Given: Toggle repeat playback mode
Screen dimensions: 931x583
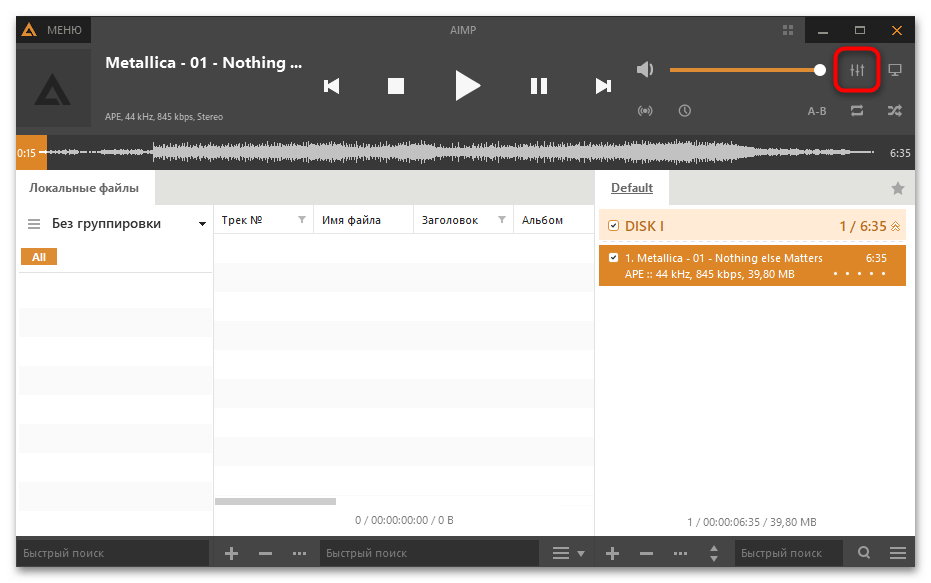Looking at the screenshot, I should tap(857, 111).
